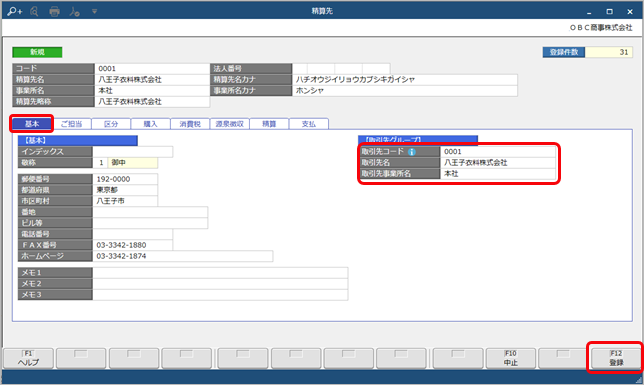The width and height of the screenshot is (644, 385).
Task: Click the printer icon in title bar
Action: 54,12
